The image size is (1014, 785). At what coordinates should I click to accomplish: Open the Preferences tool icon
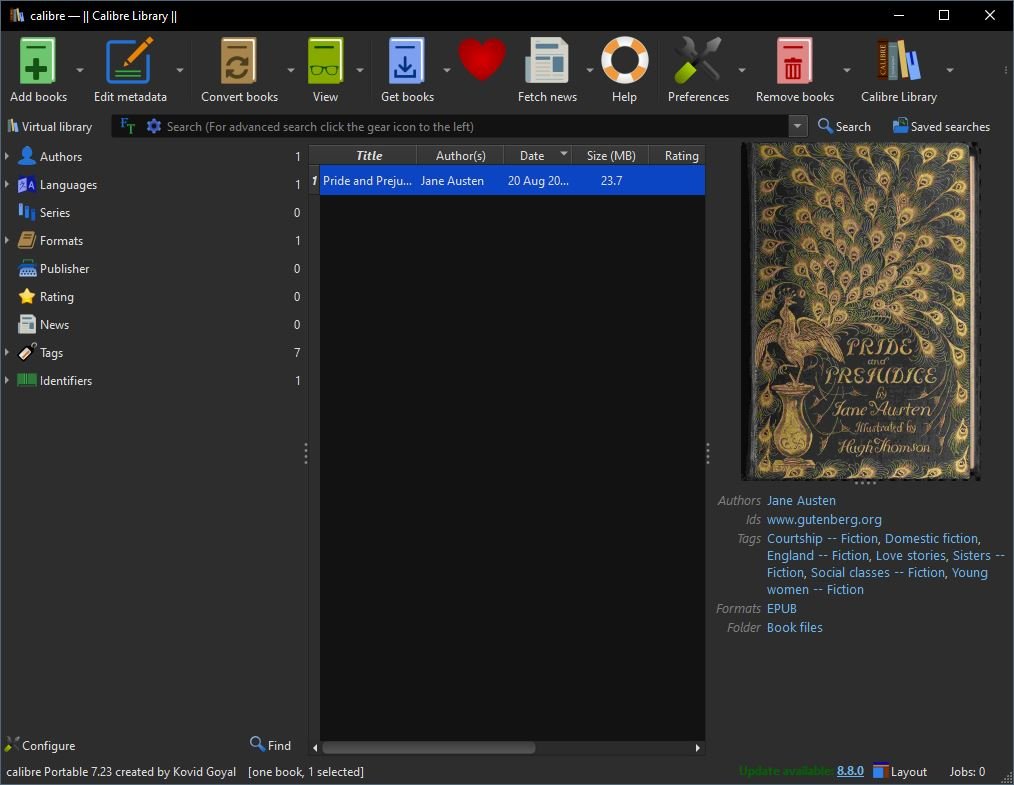(x=697, y=62)
